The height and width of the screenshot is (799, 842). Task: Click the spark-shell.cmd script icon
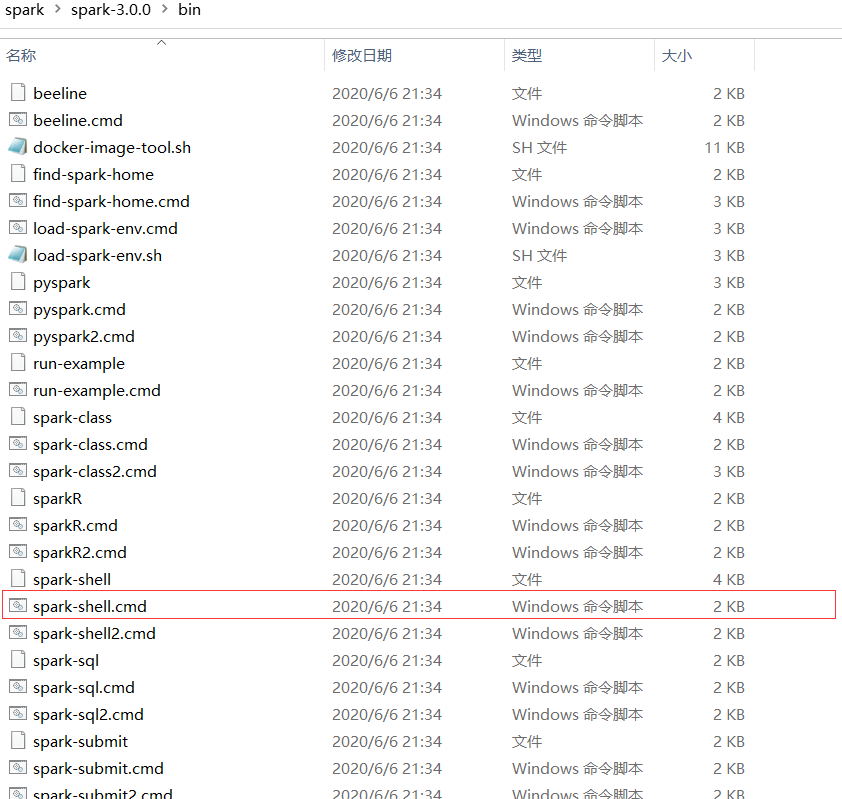[x=18, y=605]
